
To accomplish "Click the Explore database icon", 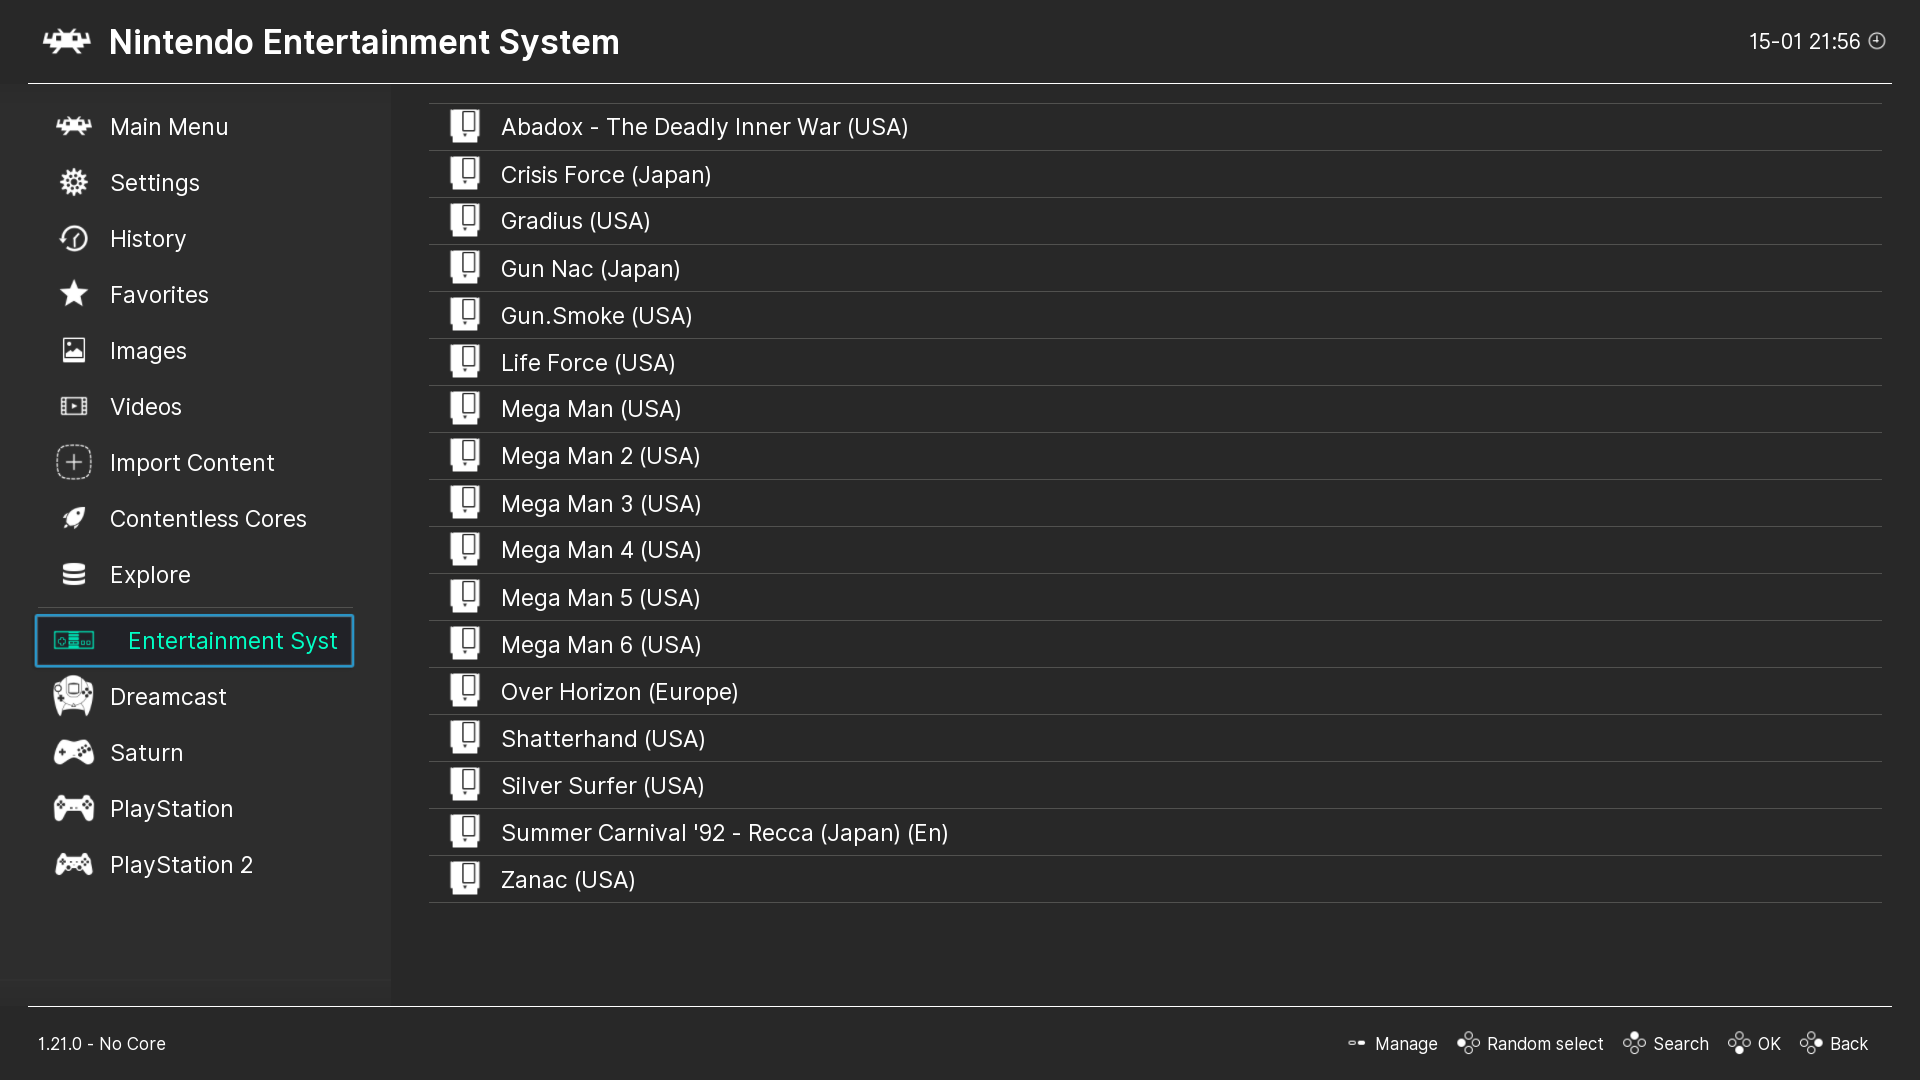I will point(73,574).
